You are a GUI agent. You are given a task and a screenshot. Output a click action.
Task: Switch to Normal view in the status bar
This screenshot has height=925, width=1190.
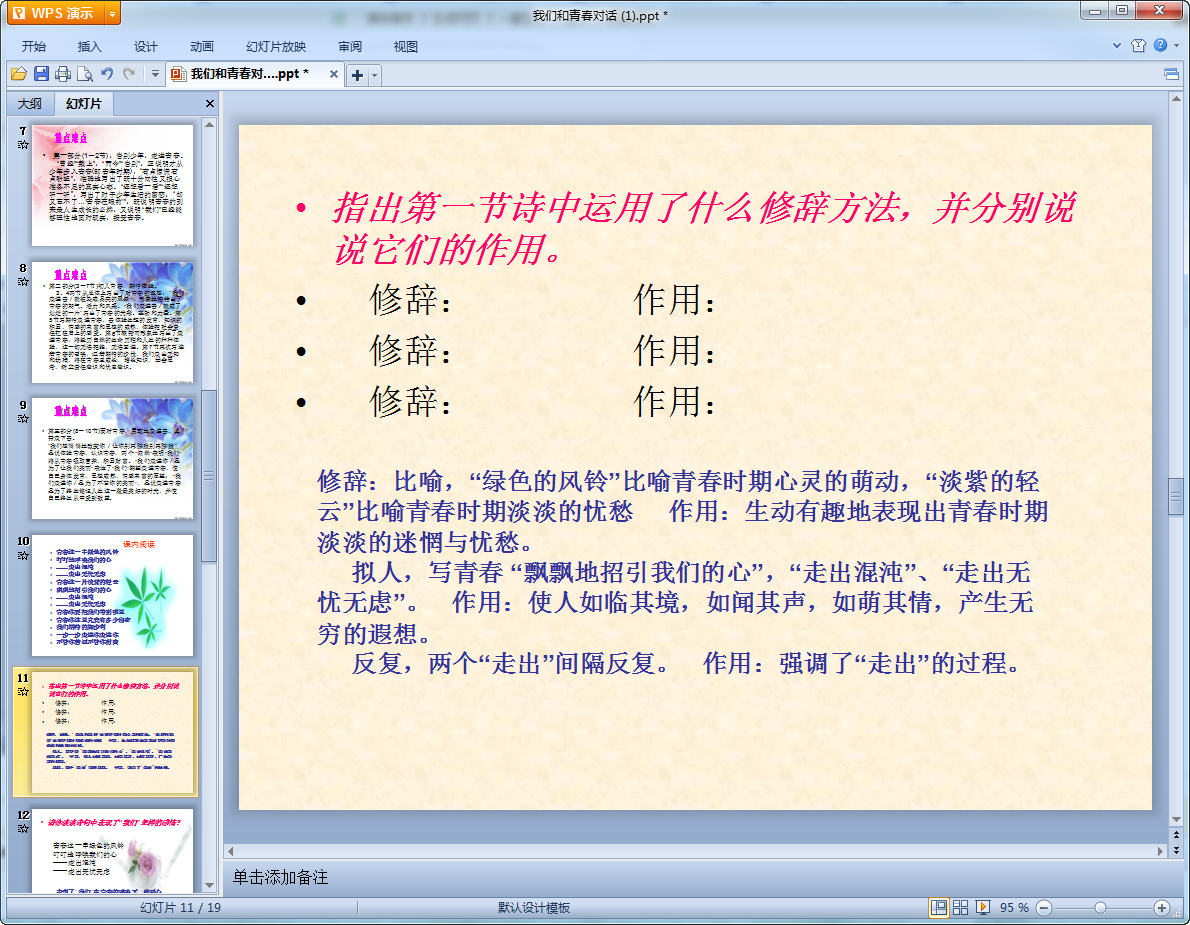939,907
